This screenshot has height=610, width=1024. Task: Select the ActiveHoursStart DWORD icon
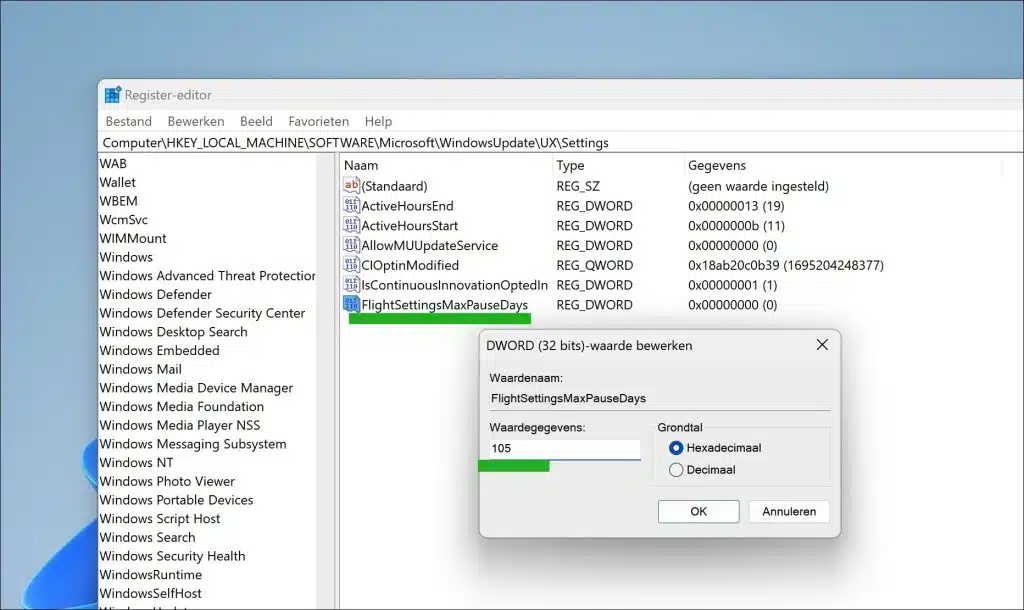click(x=351, y=225)
